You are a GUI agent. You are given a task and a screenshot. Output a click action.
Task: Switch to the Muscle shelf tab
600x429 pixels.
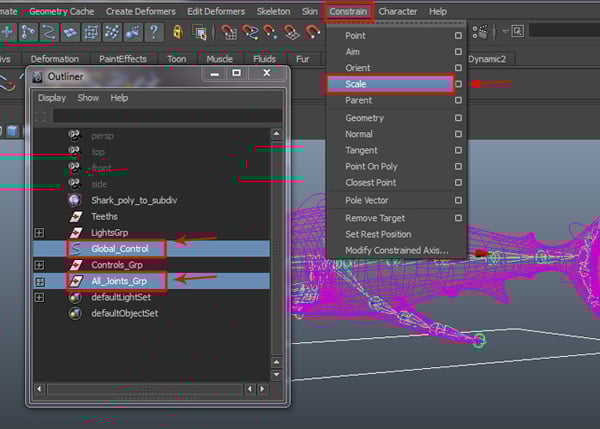click(218, 59)
